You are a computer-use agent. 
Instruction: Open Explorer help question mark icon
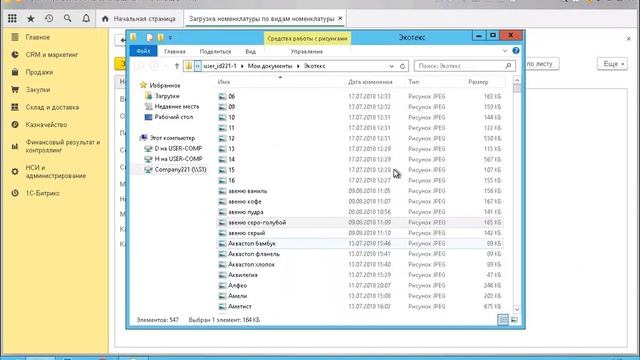click(x=516, y=51)
